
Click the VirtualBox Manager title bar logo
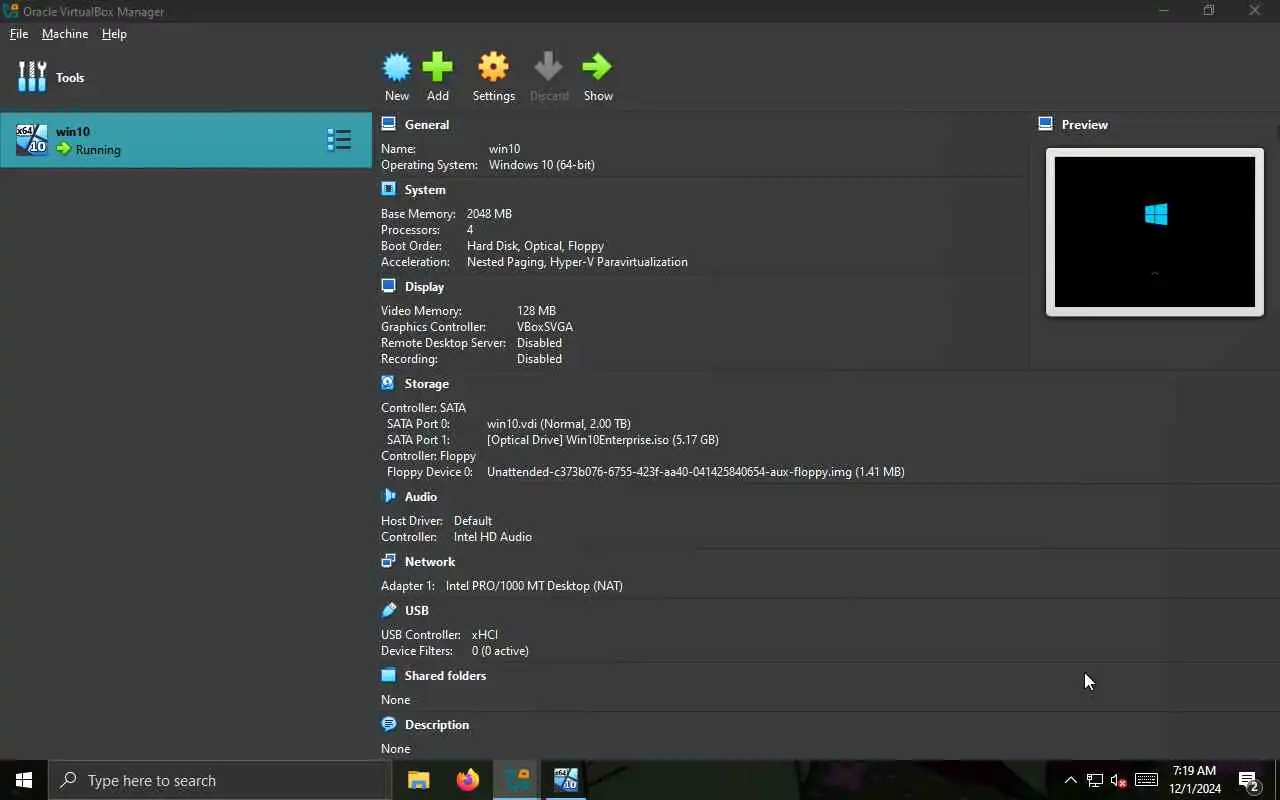click(11, 11)
